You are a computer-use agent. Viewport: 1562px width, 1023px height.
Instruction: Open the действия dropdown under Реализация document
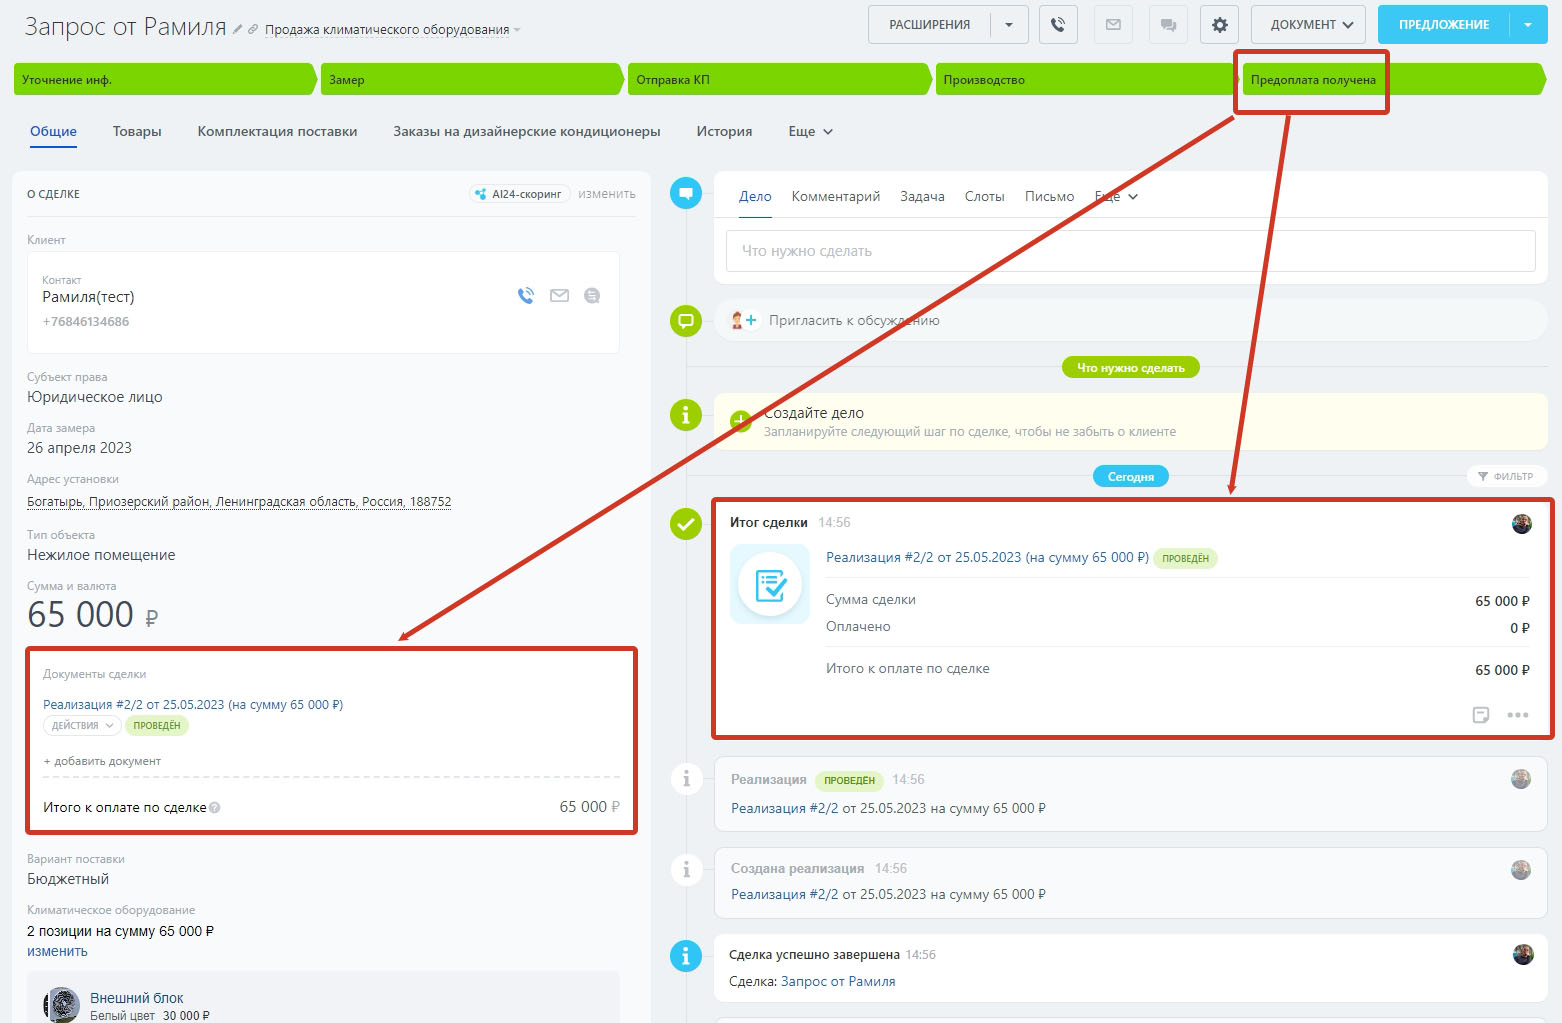pyautogui.click(x=82, y=726)
